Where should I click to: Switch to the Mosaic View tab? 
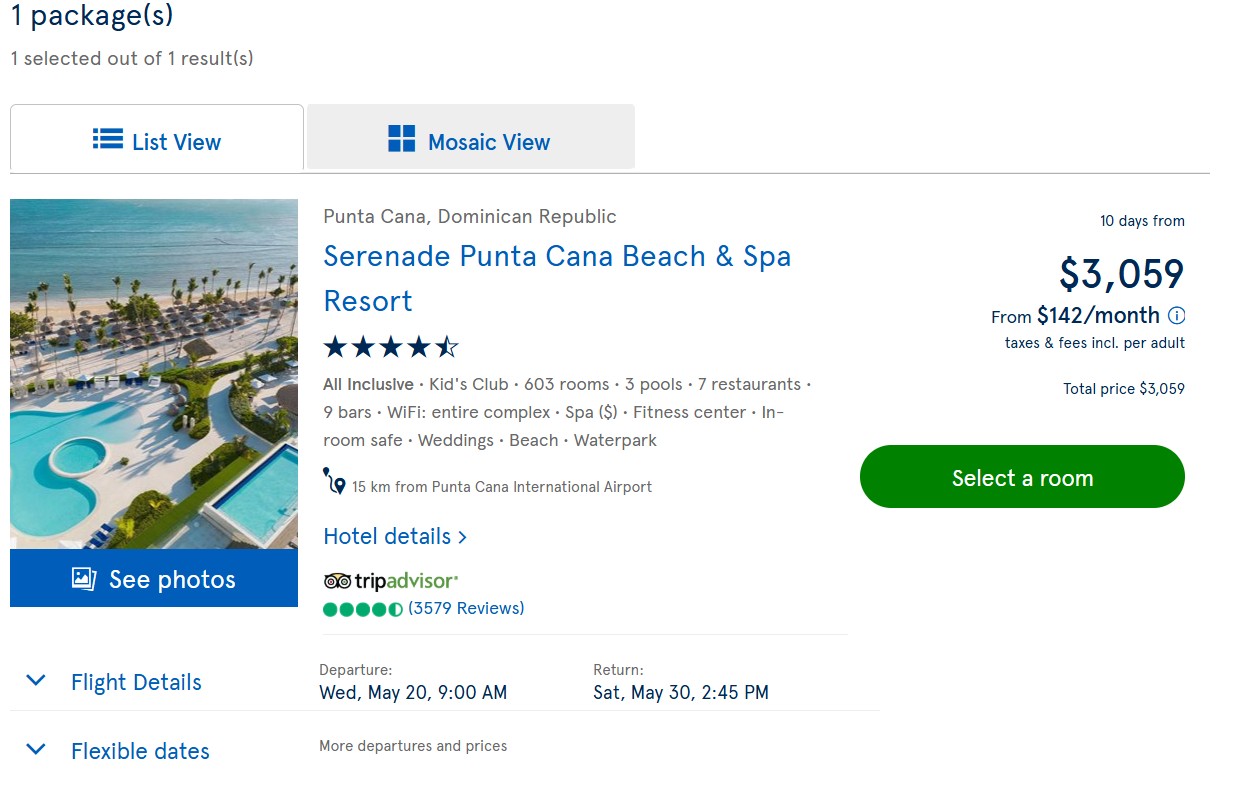click(470, 140)
